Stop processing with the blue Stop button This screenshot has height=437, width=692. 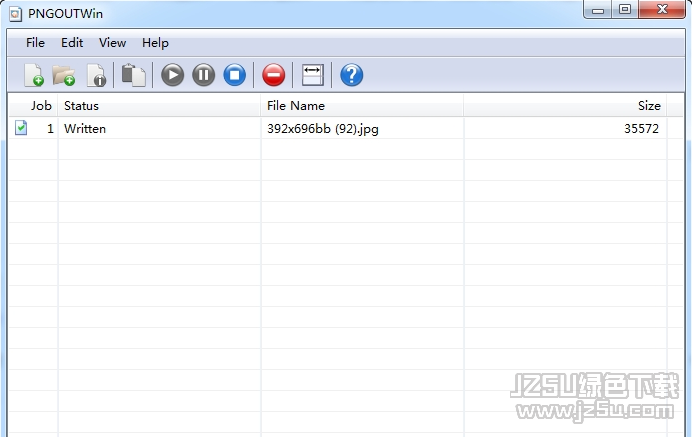[235, 75]
